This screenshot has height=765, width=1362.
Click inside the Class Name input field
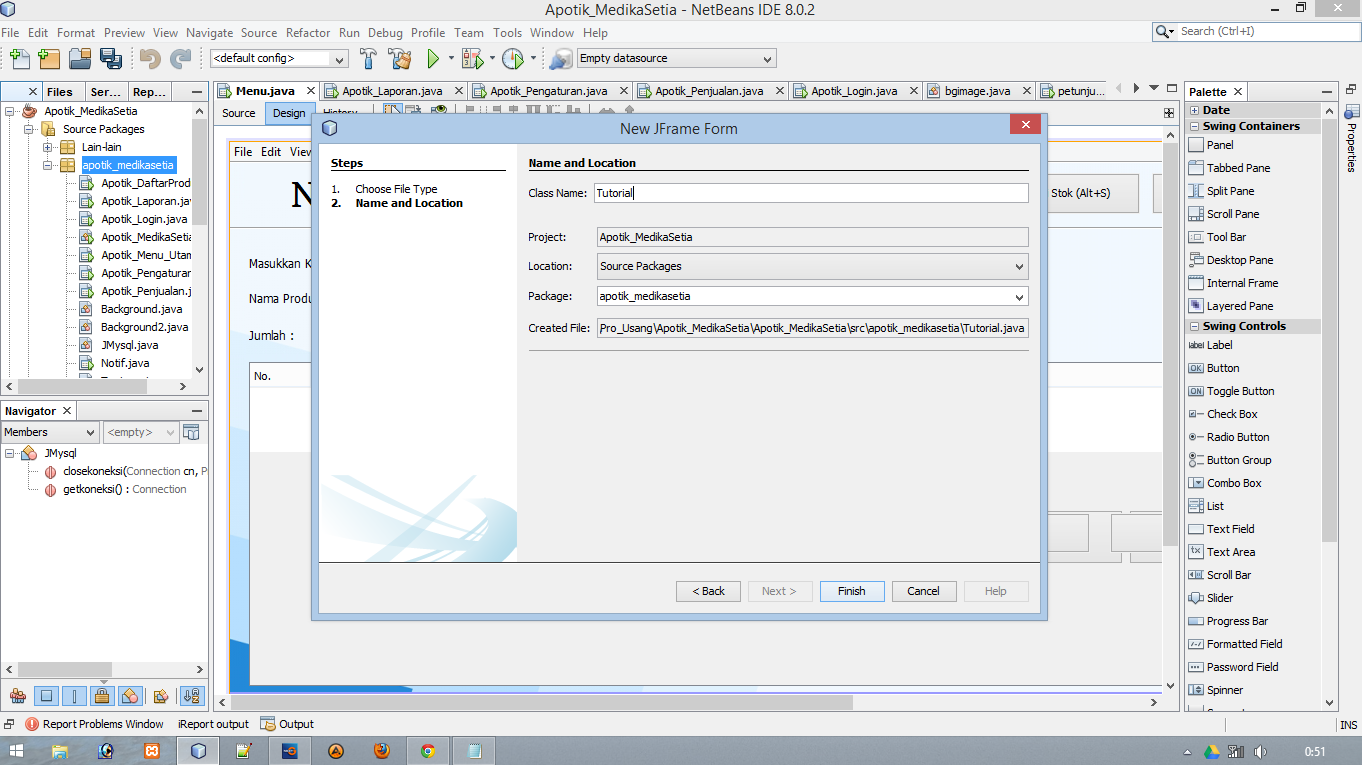click(x=810, y=193)
